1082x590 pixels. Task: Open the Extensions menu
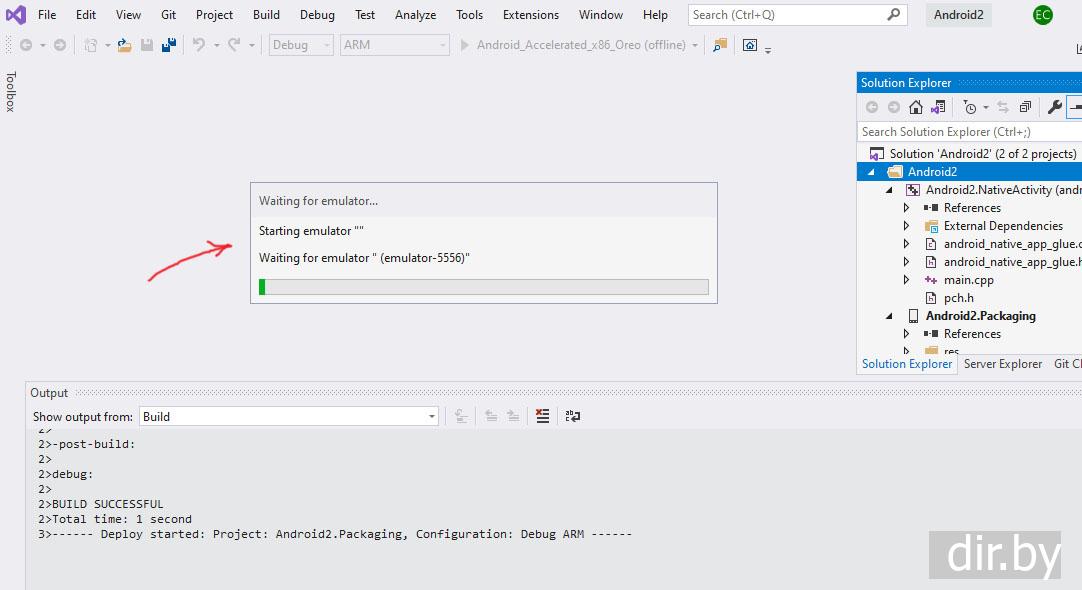[530, 15]
